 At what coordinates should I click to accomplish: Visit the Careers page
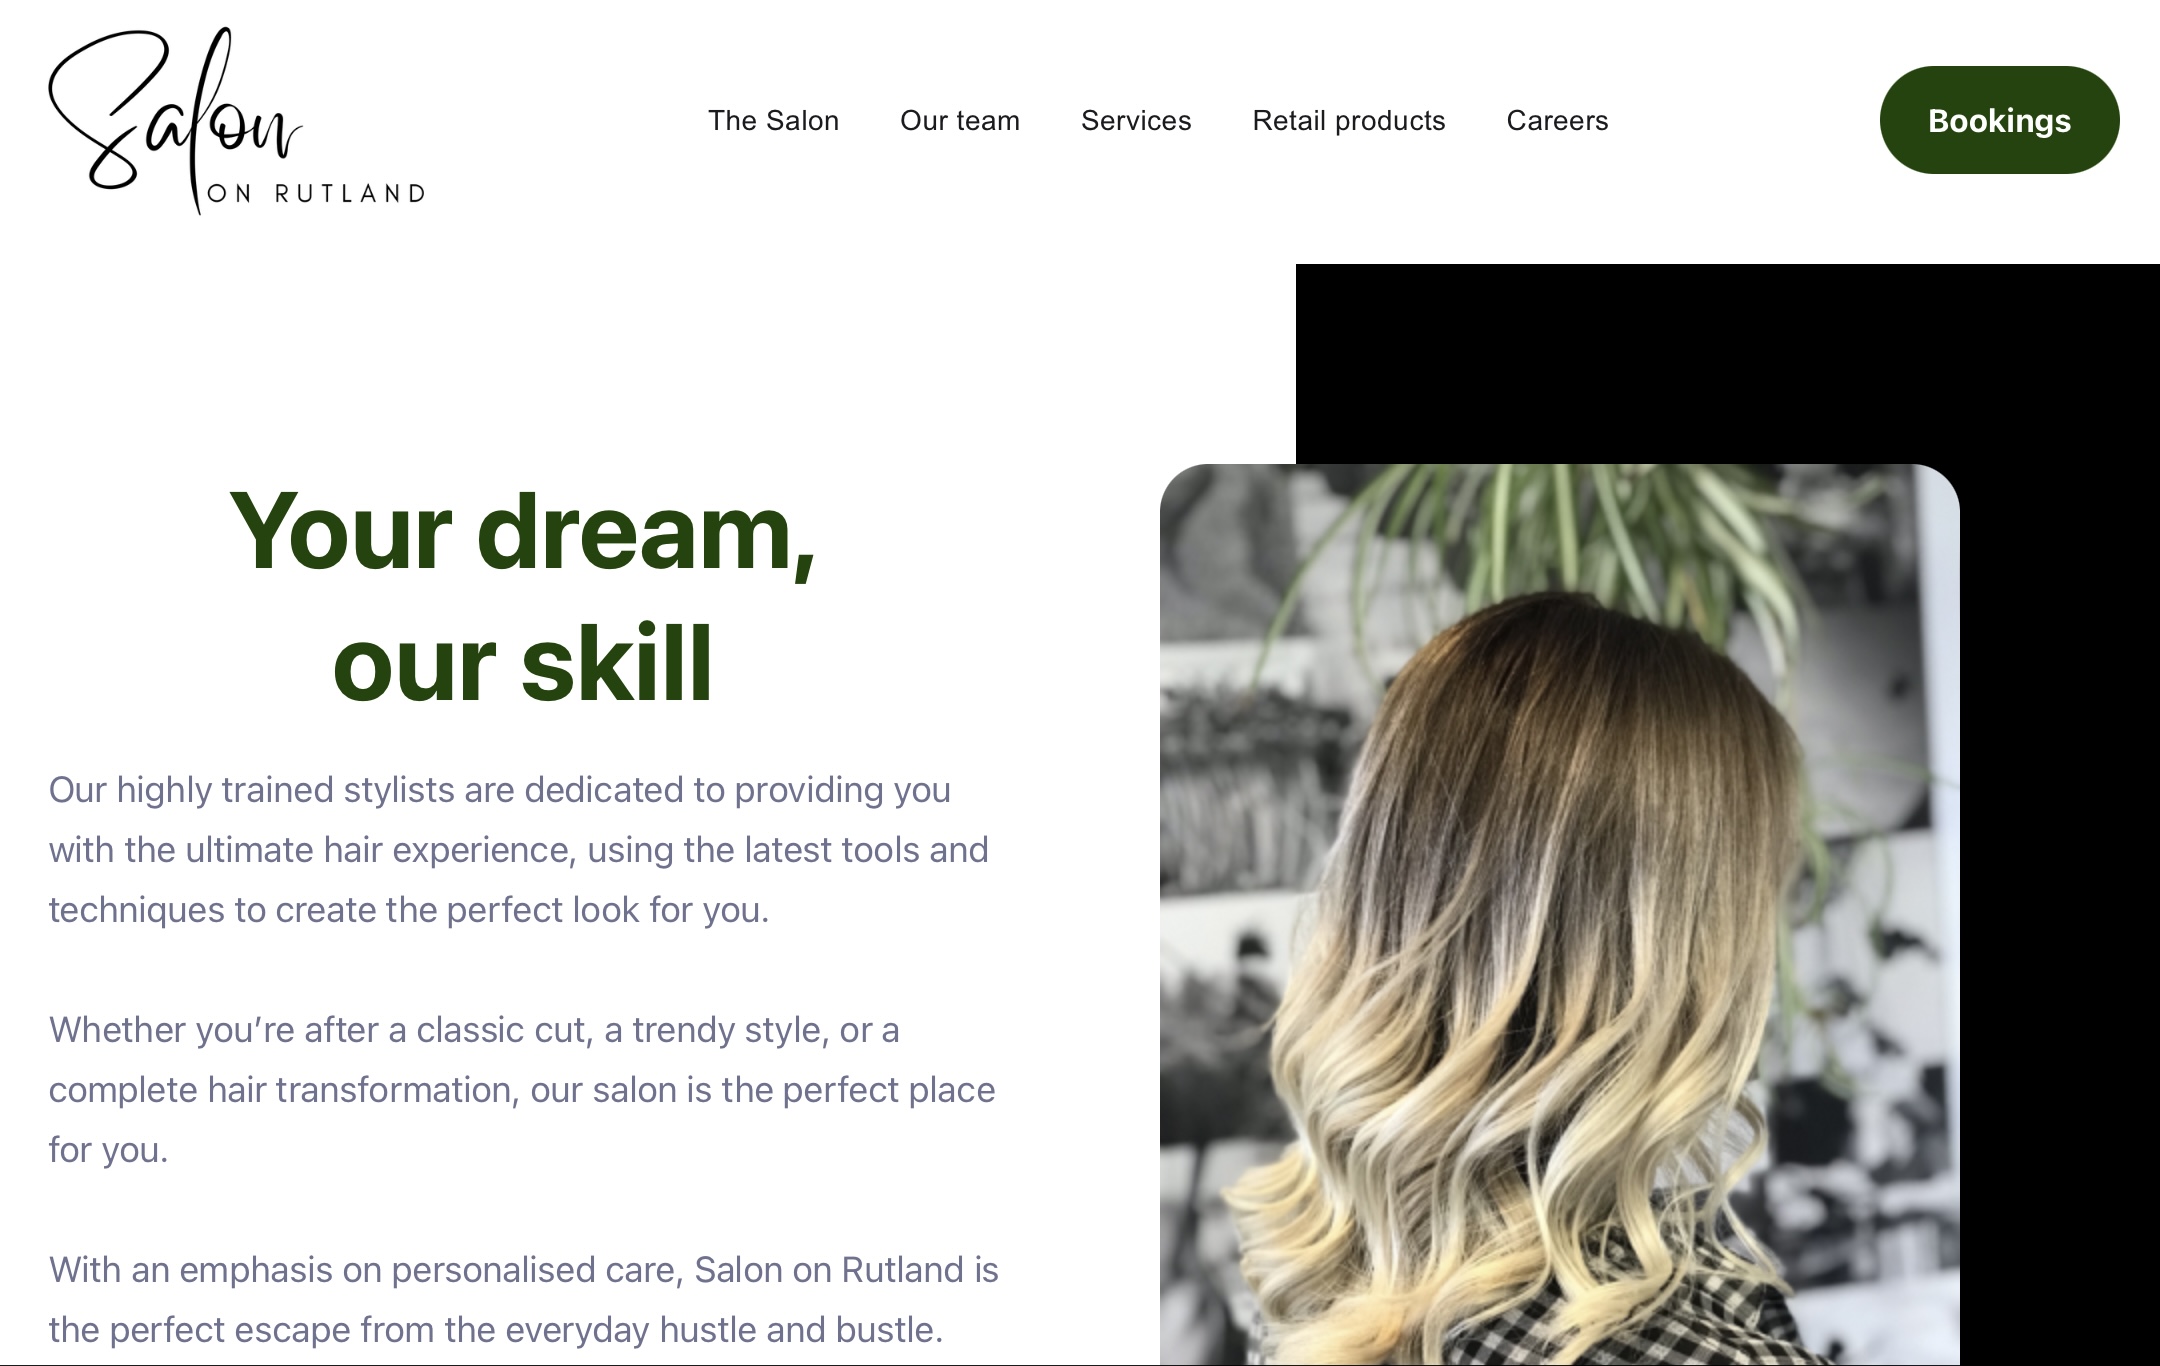[x=1557, y=120]
